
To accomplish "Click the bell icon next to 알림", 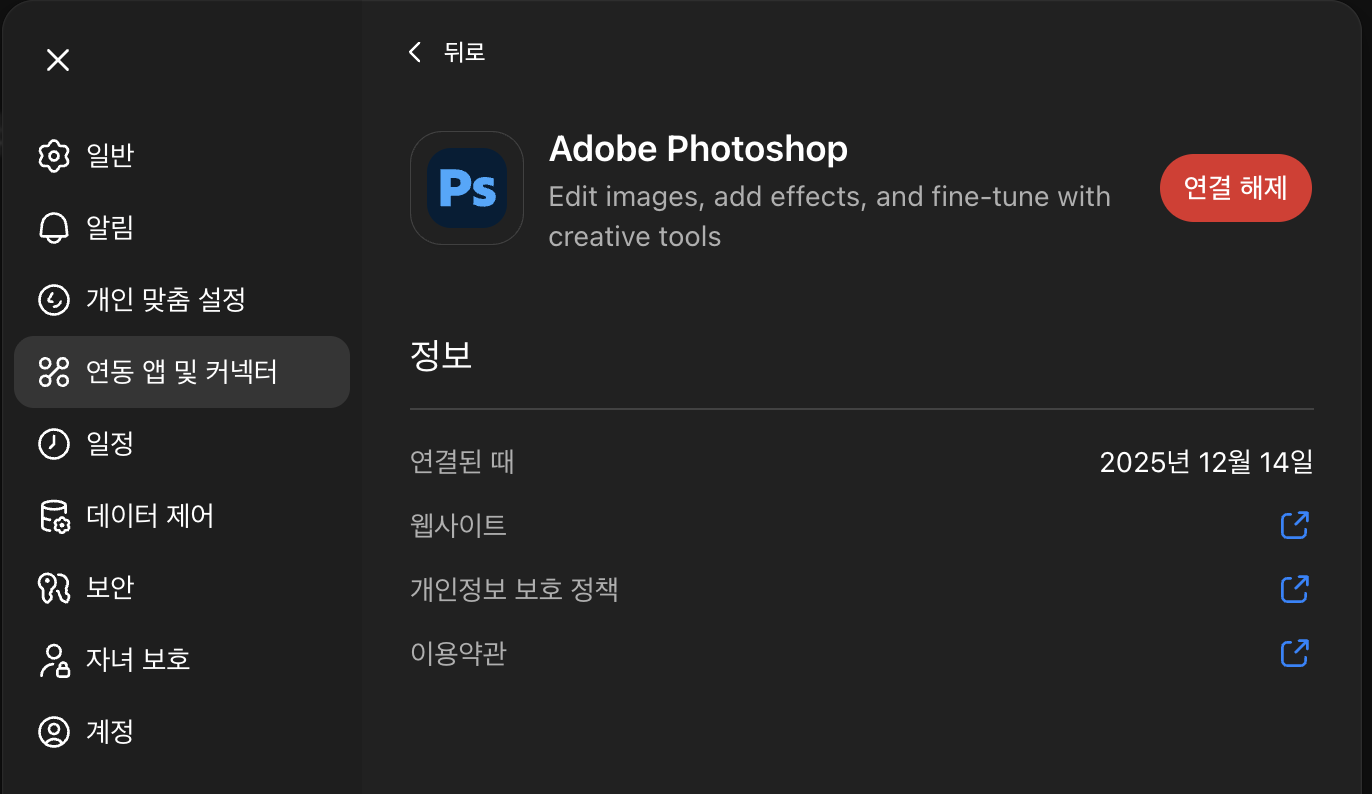I will tap(53, 228).
